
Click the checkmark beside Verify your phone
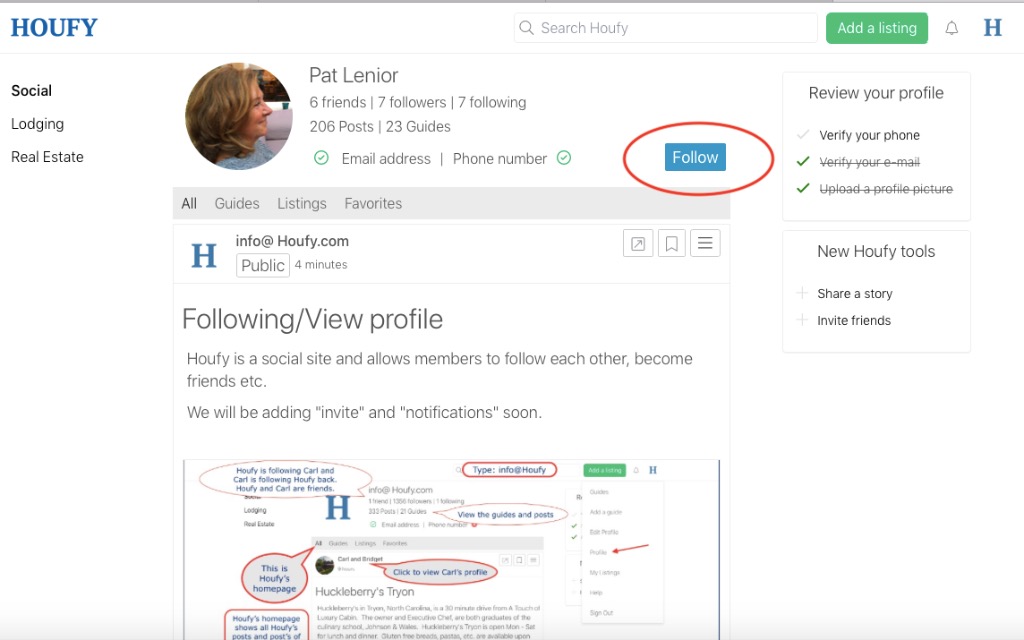803,135
